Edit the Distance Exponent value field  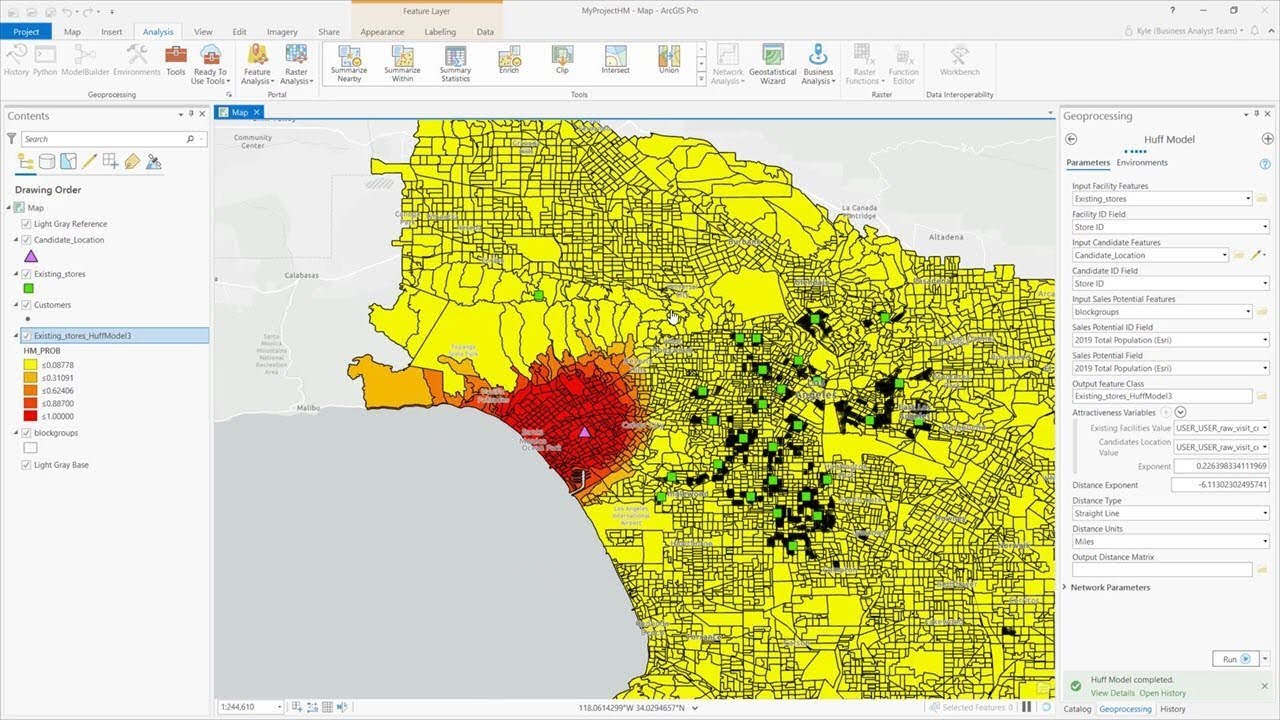click(1220, 485)
